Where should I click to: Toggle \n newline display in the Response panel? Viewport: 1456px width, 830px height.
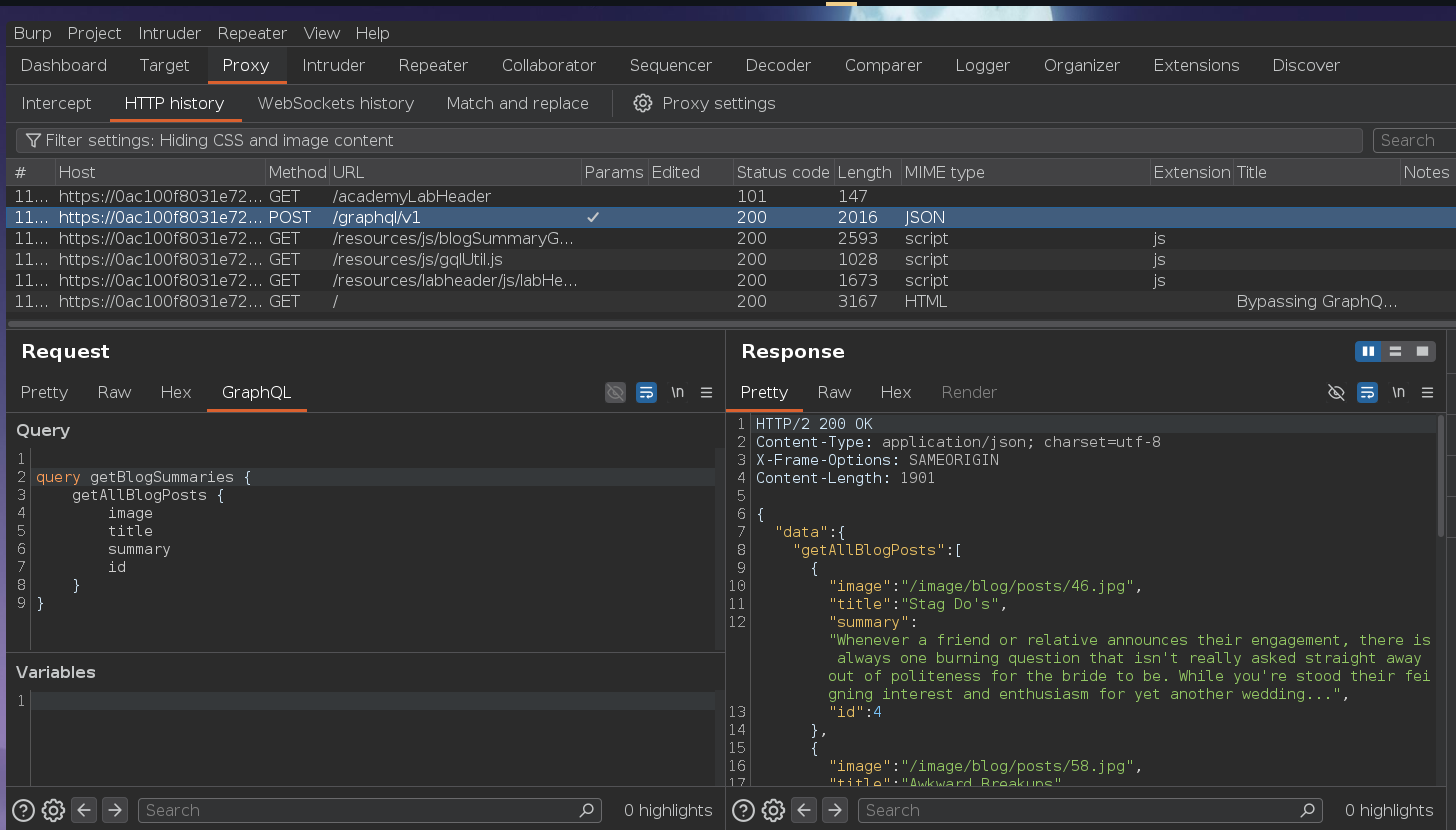click(x=1398, y=392)
